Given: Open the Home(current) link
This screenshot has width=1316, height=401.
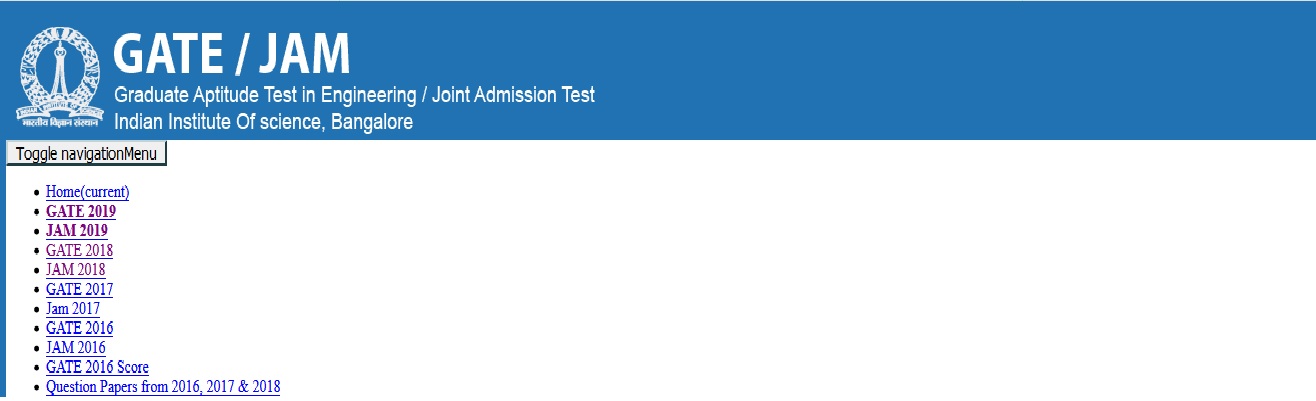Looking at the screenshot, I should click(87, 192).
